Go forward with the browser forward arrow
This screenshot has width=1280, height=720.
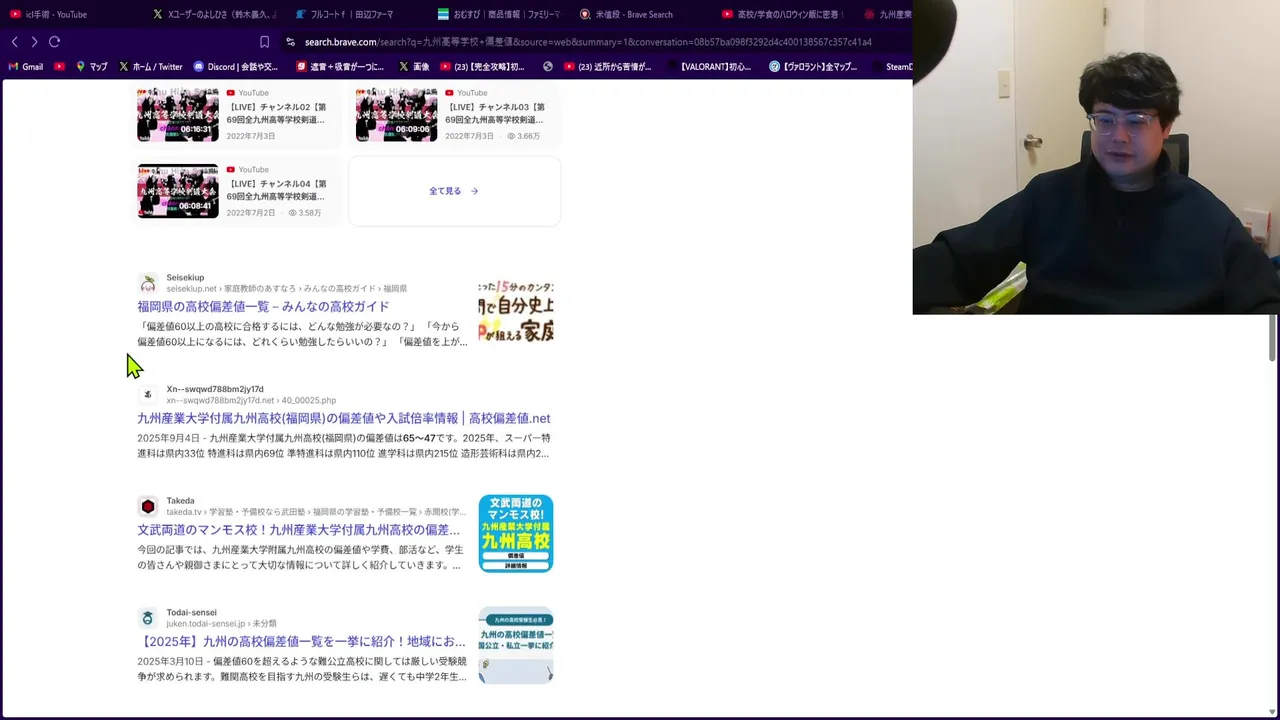click(34, 42)
